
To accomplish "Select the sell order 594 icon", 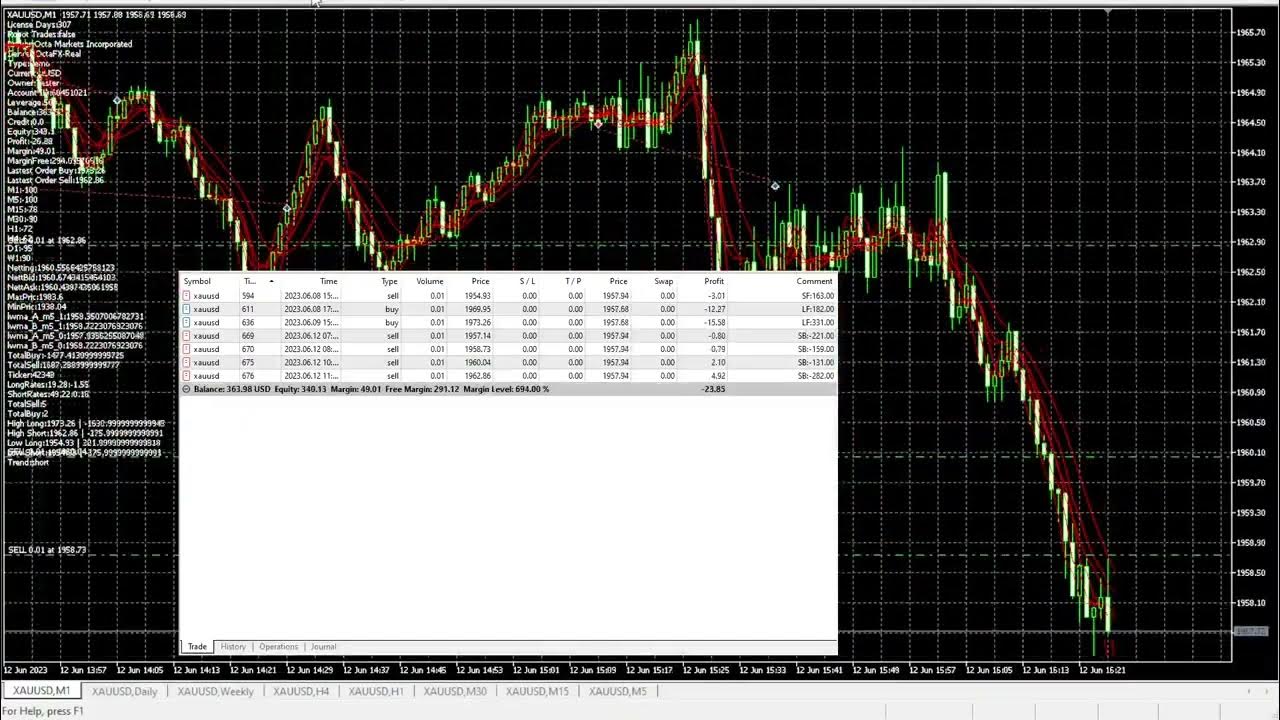I will coord(186,296).
